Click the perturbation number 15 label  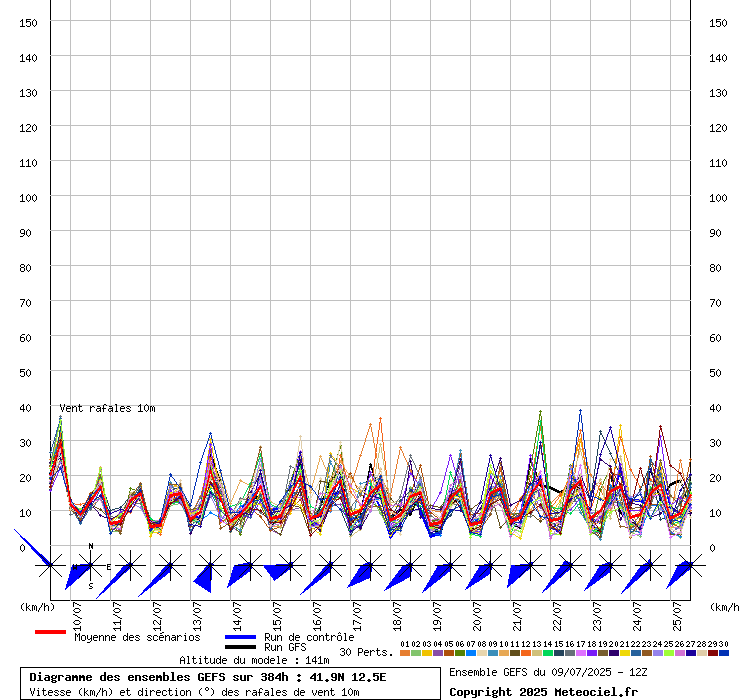pos(559,644)
